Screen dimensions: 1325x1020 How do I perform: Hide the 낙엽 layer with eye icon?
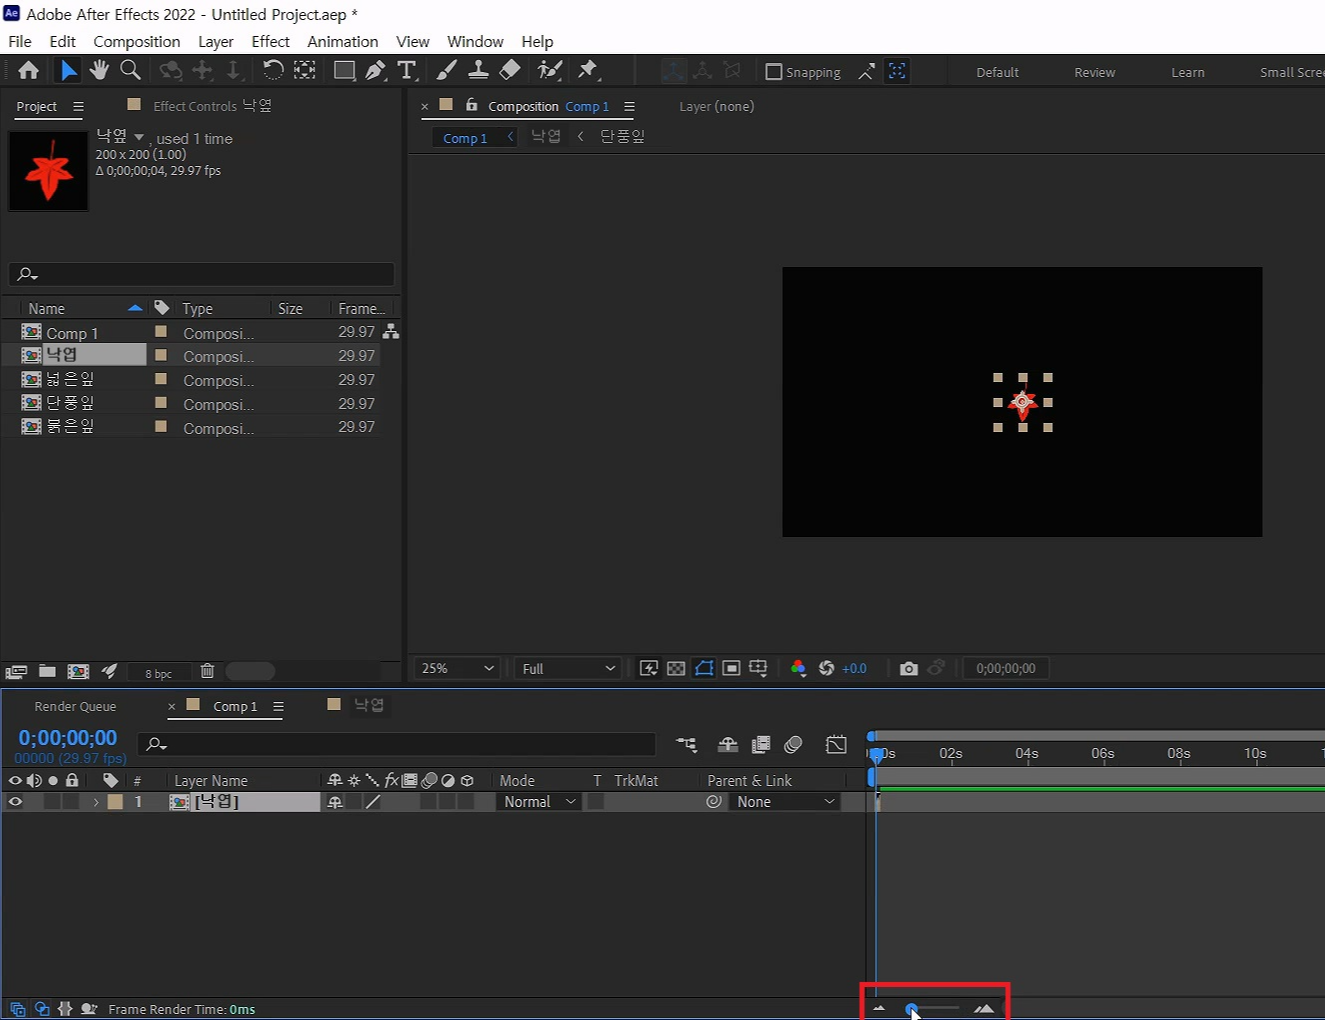click(15, 801)
